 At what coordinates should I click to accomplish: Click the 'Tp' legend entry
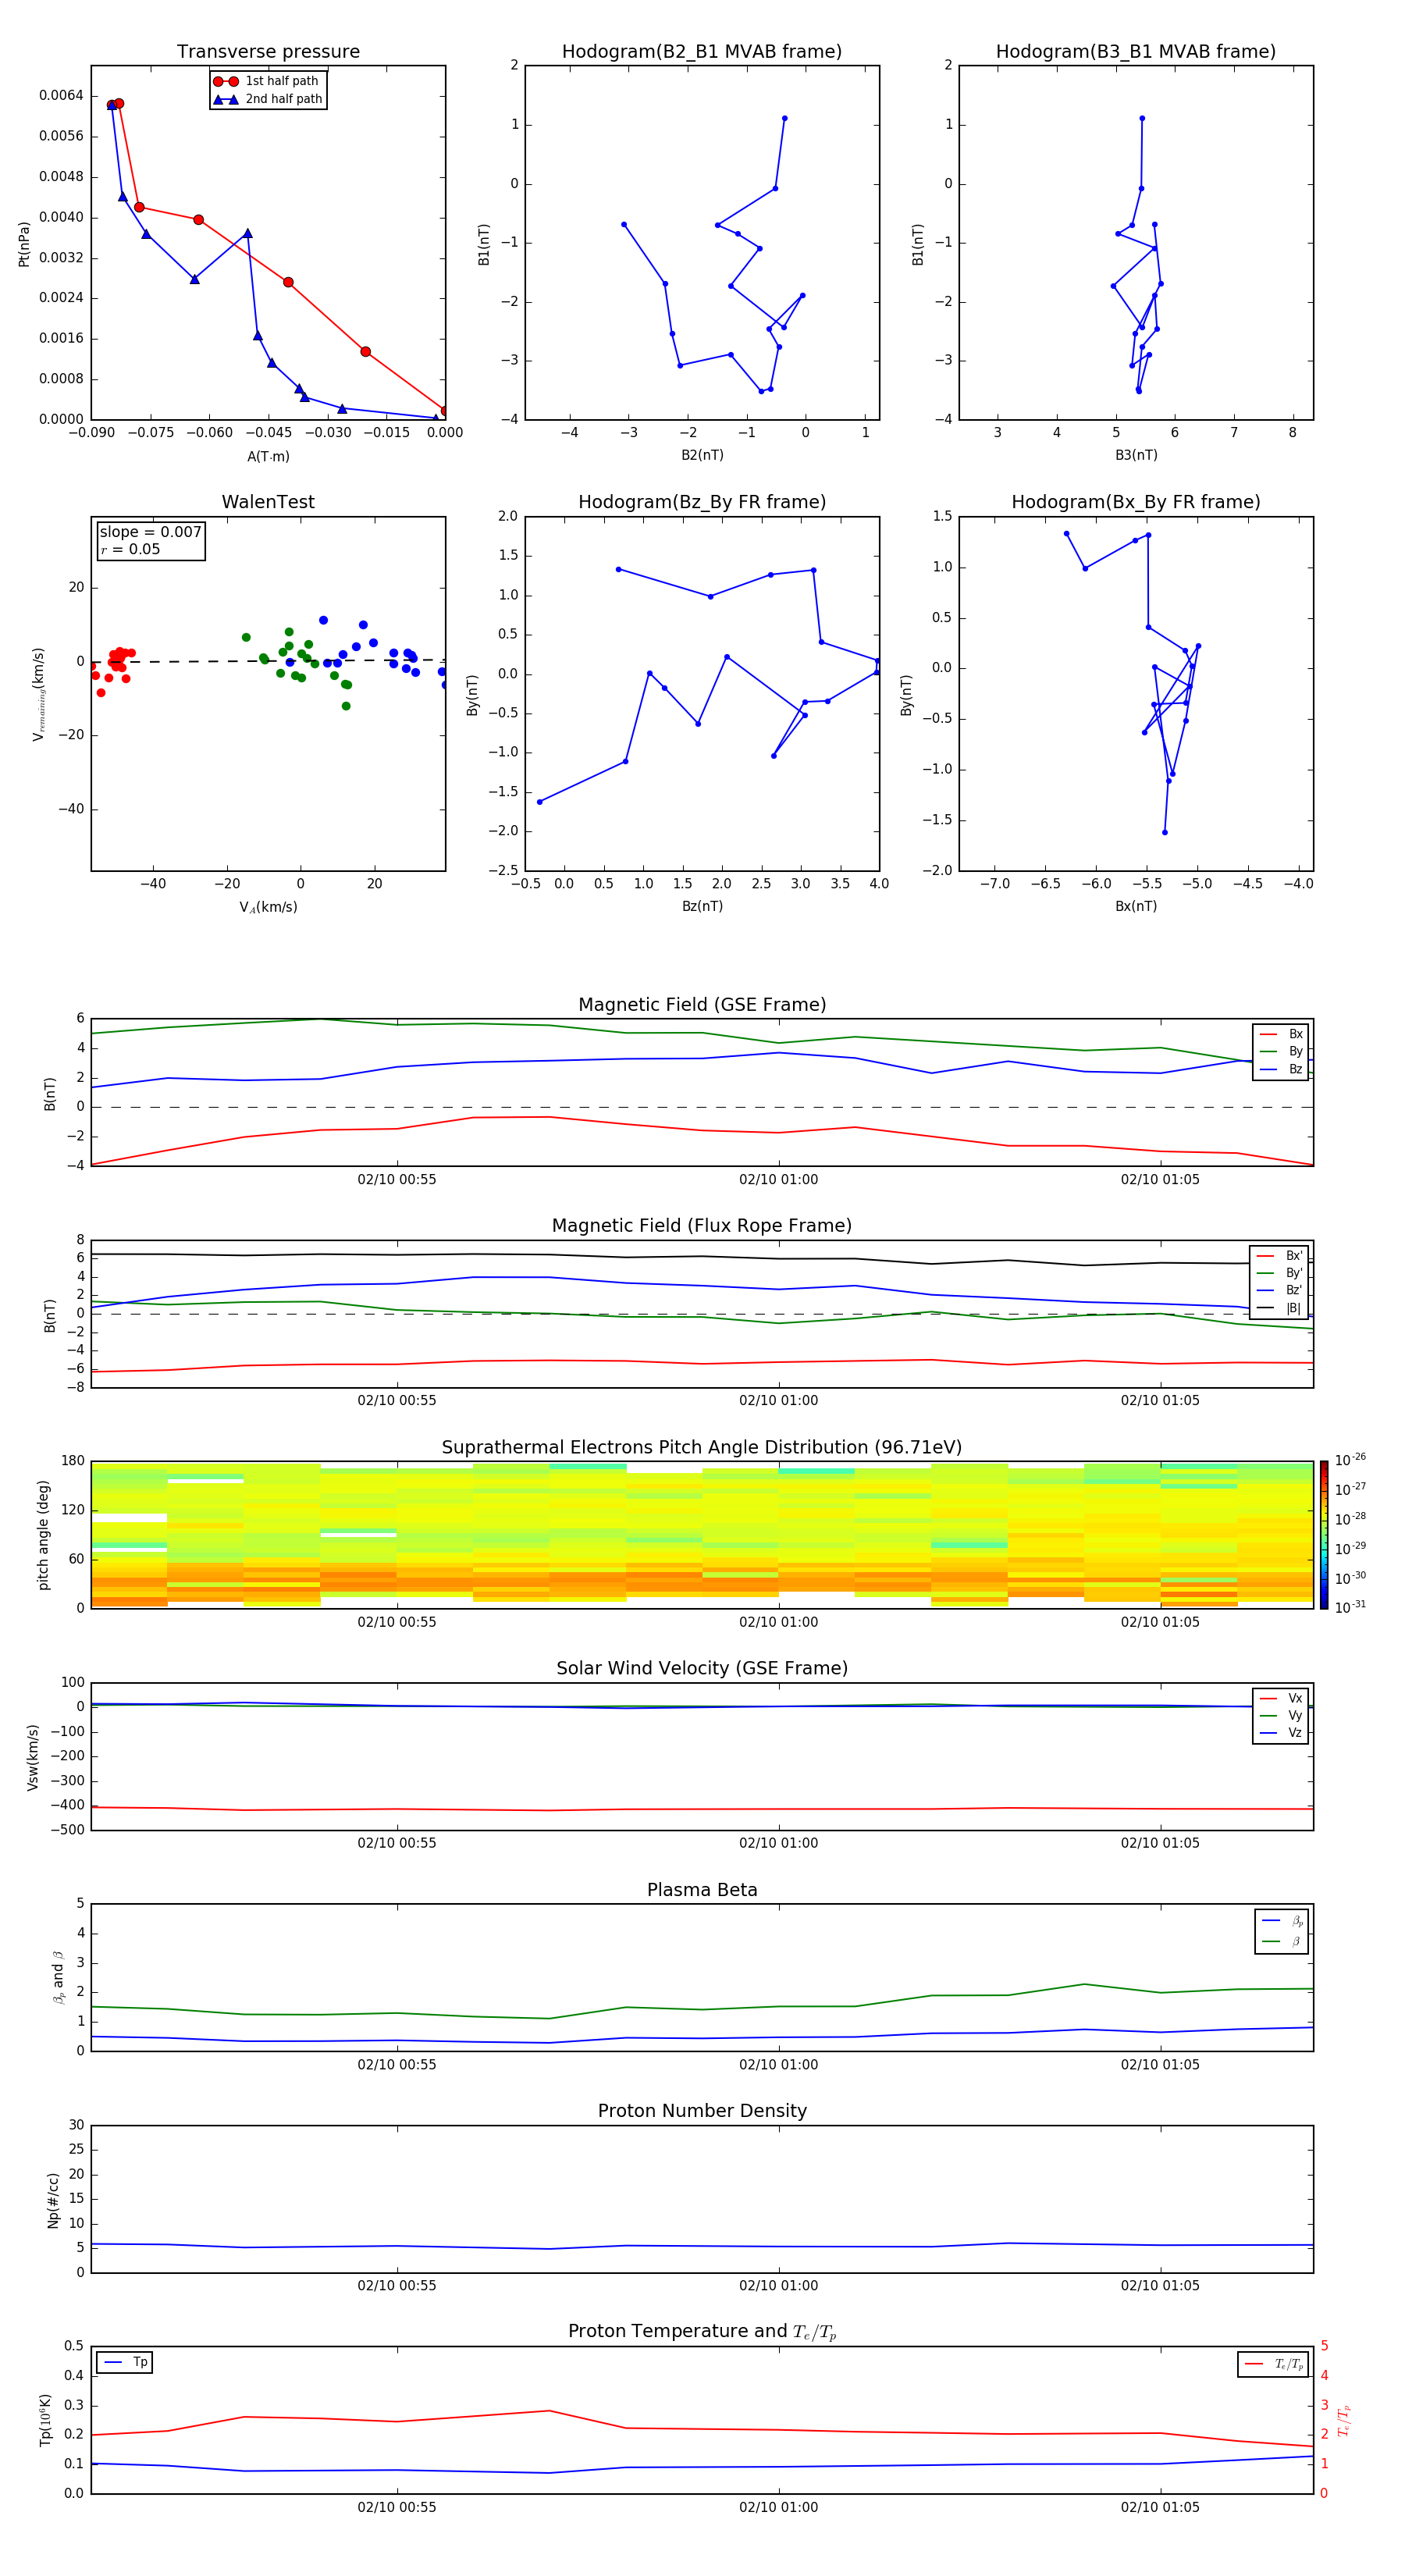tap(126, 2362)
